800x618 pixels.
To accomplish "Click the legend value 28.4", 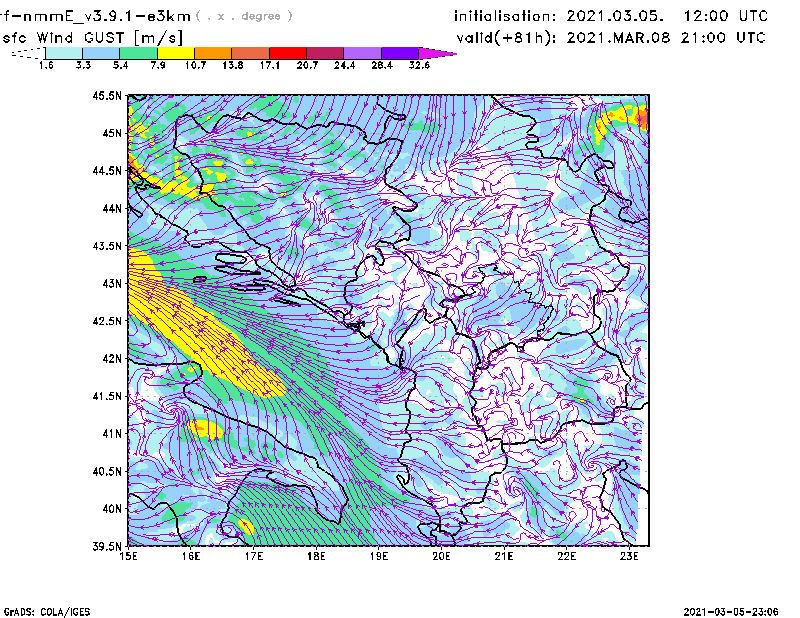I will click(382, 65).
